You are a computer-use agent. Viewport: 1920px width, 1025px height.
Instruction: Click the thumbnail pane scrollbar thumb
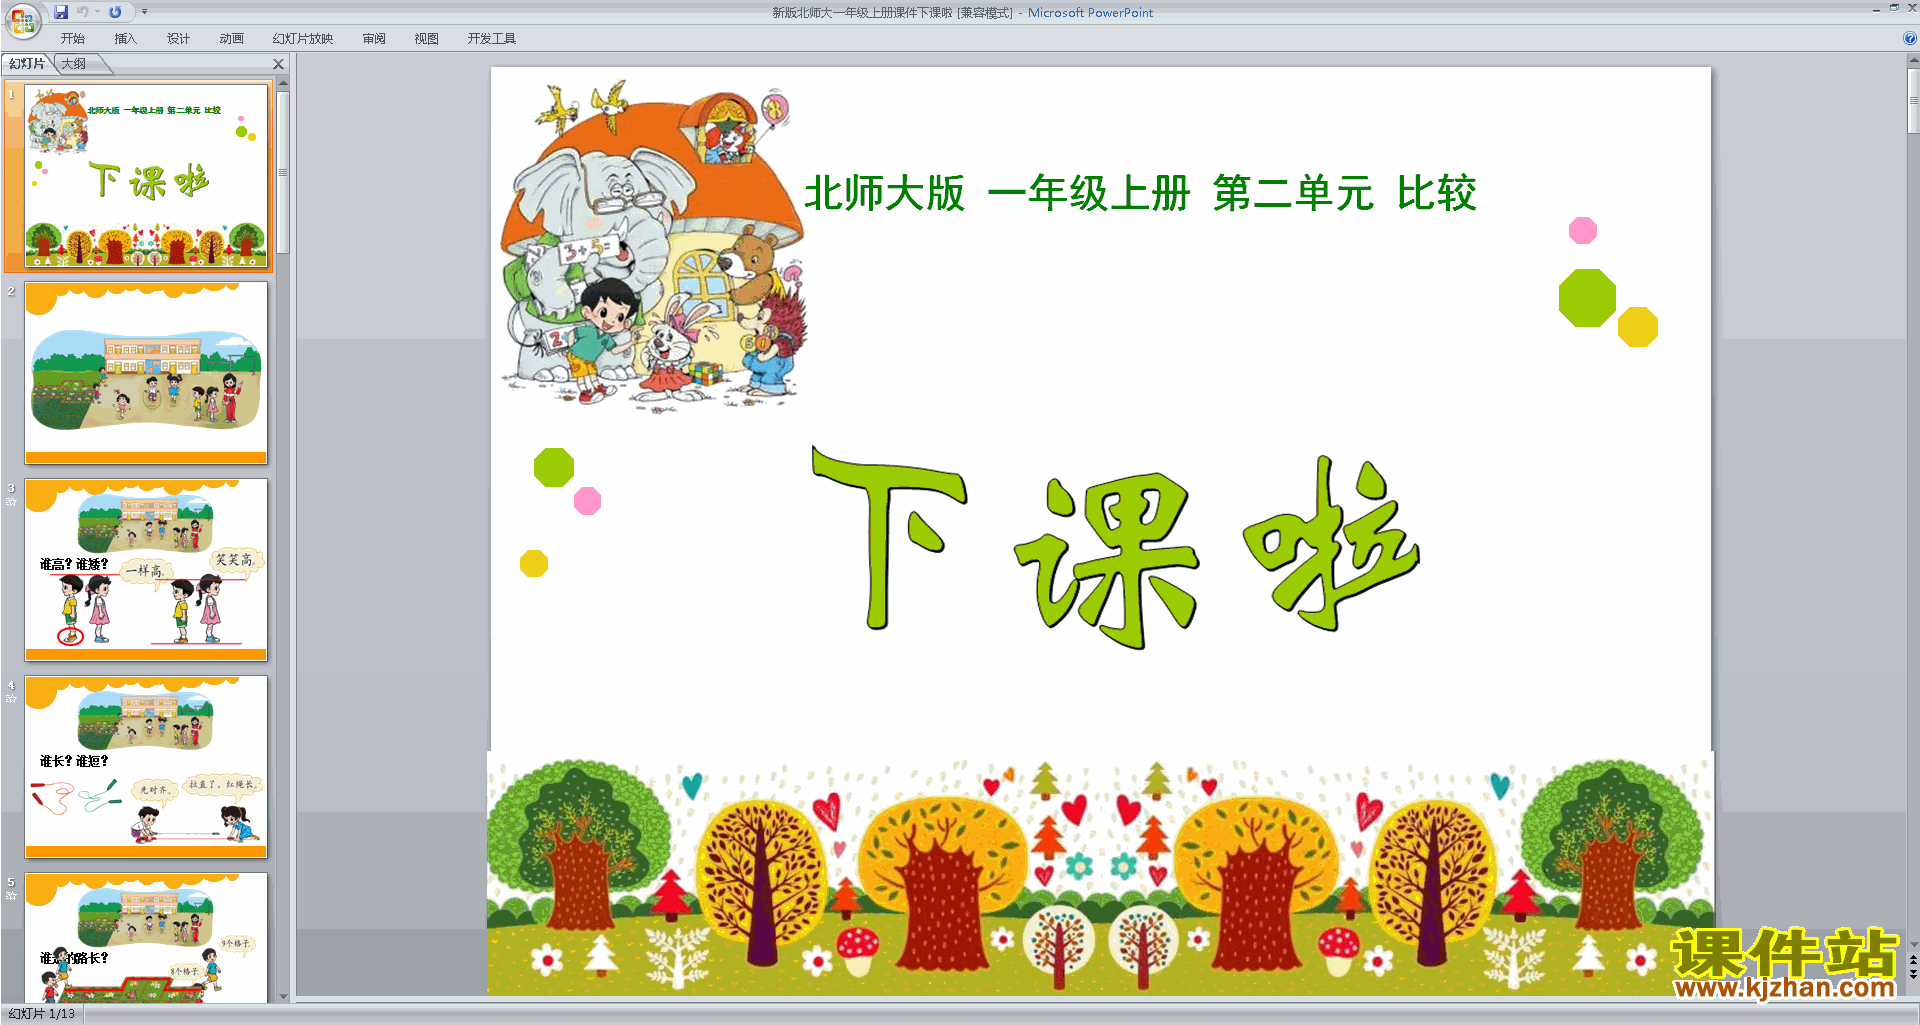click(283, 172)
